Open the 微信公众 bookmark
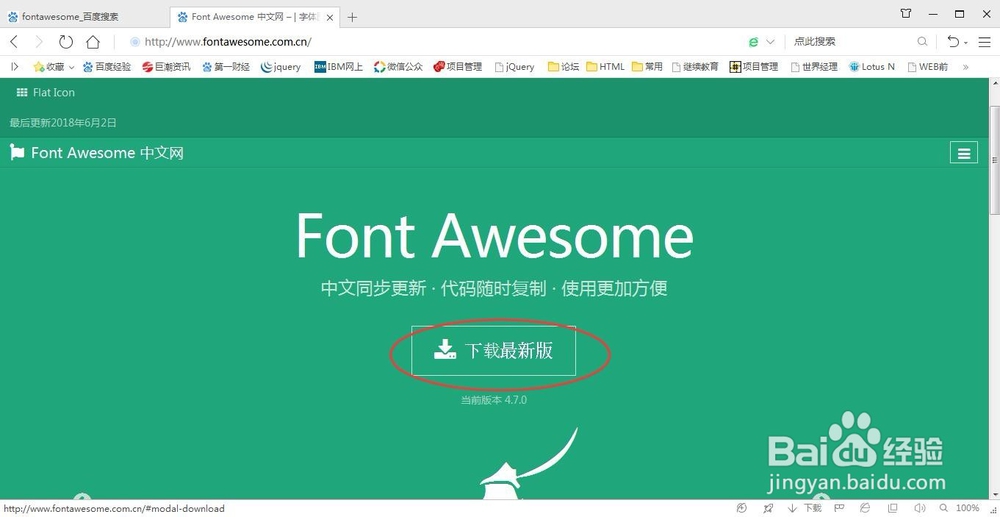The image size is (1000, 517). 399,66
